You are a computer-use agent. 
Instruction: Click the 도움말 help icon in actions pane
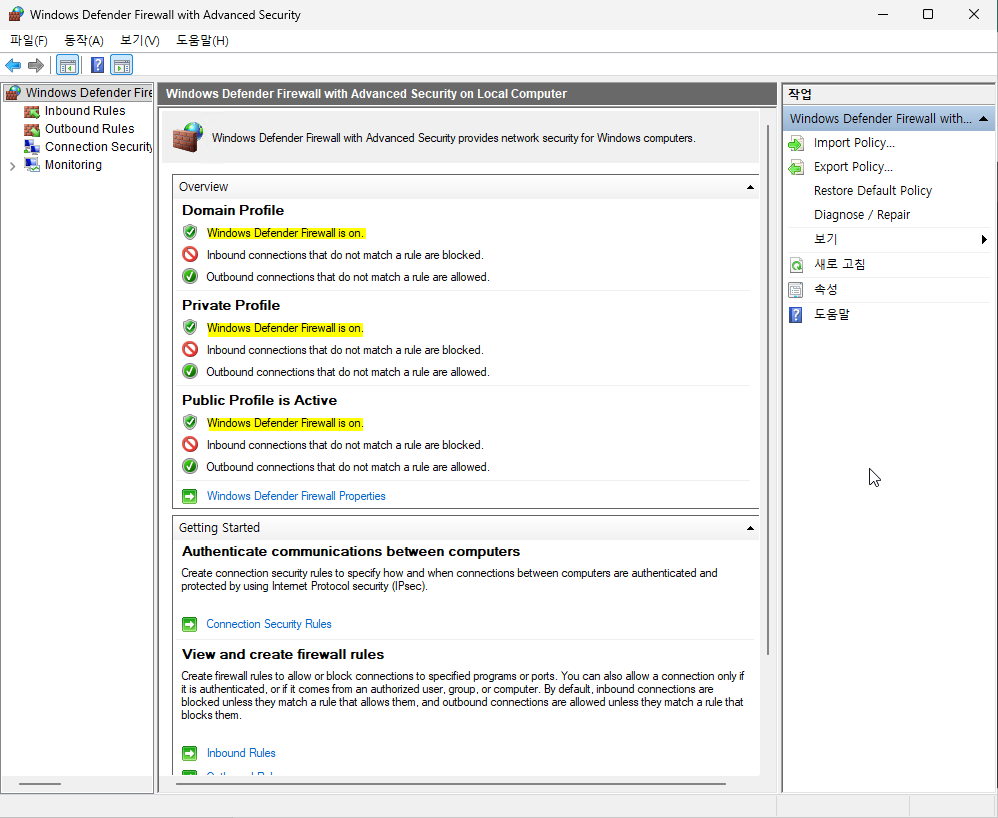796,314
